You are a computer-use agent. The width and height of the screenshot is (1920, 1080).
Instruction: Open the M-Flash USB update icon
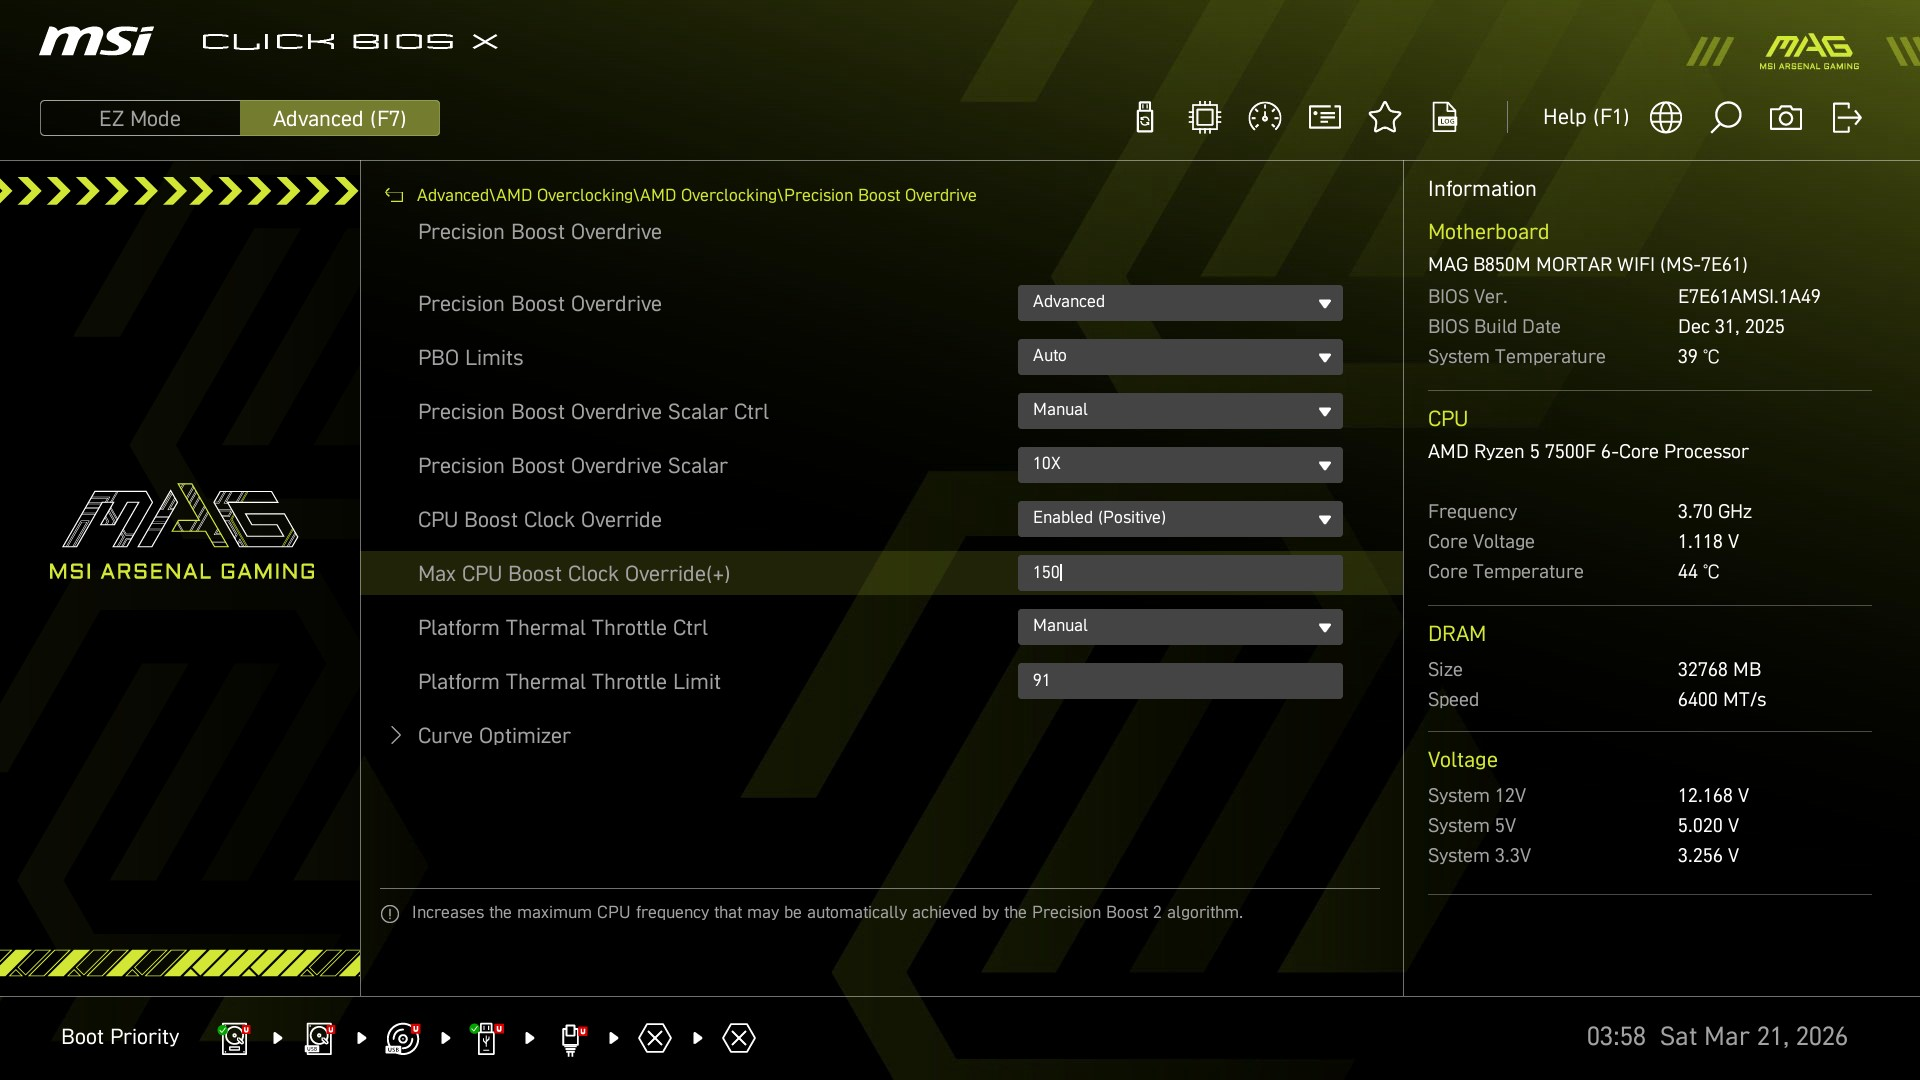point(1145,118)
